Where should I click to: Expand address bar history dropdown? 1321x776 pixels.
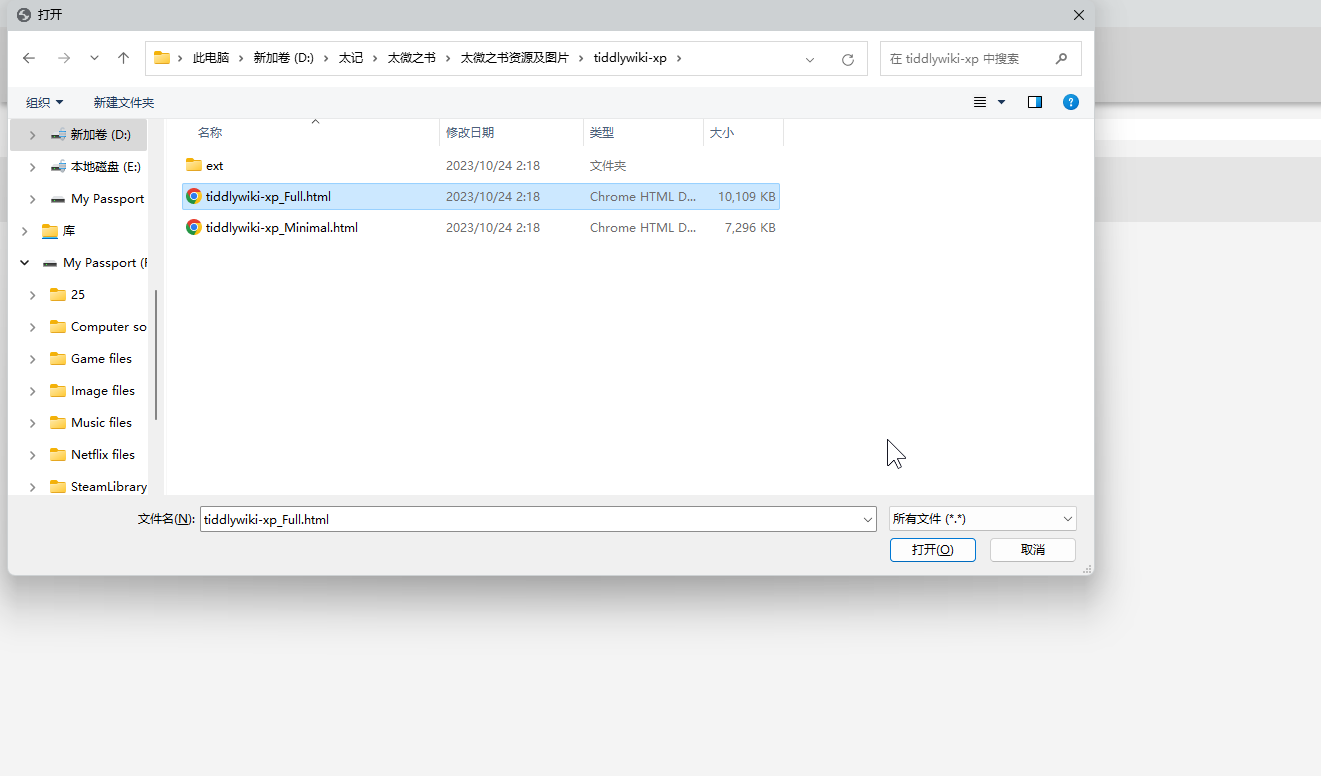810,59
